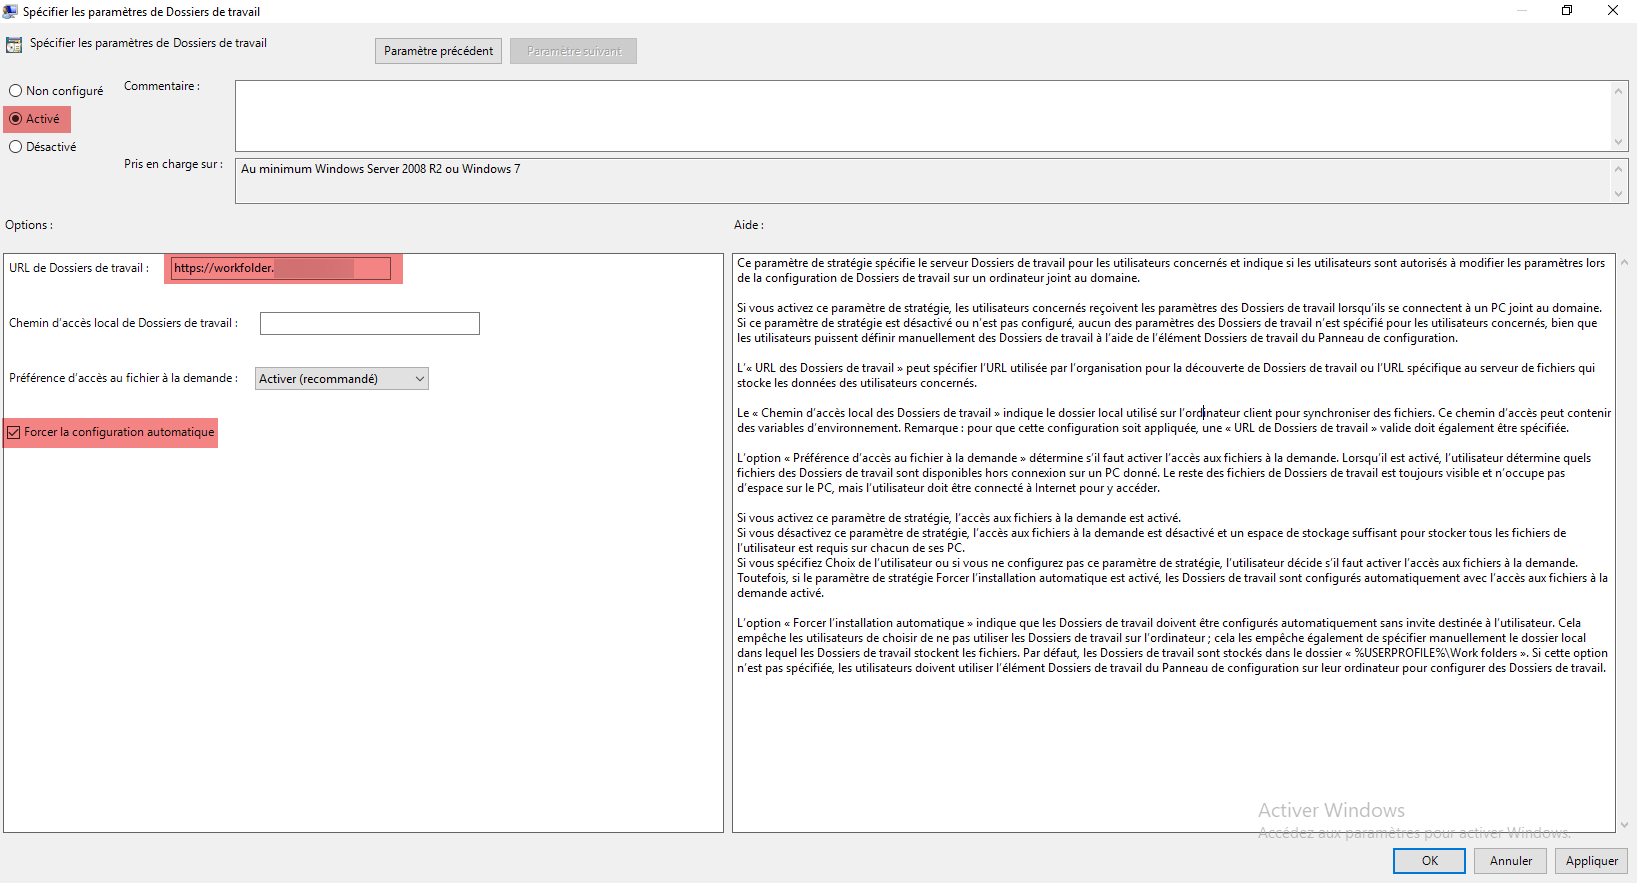This screenshot has width=1637, height=883.
Task: Toggle Forcer la configuration automatique checkbox
Action: [14, 433]
